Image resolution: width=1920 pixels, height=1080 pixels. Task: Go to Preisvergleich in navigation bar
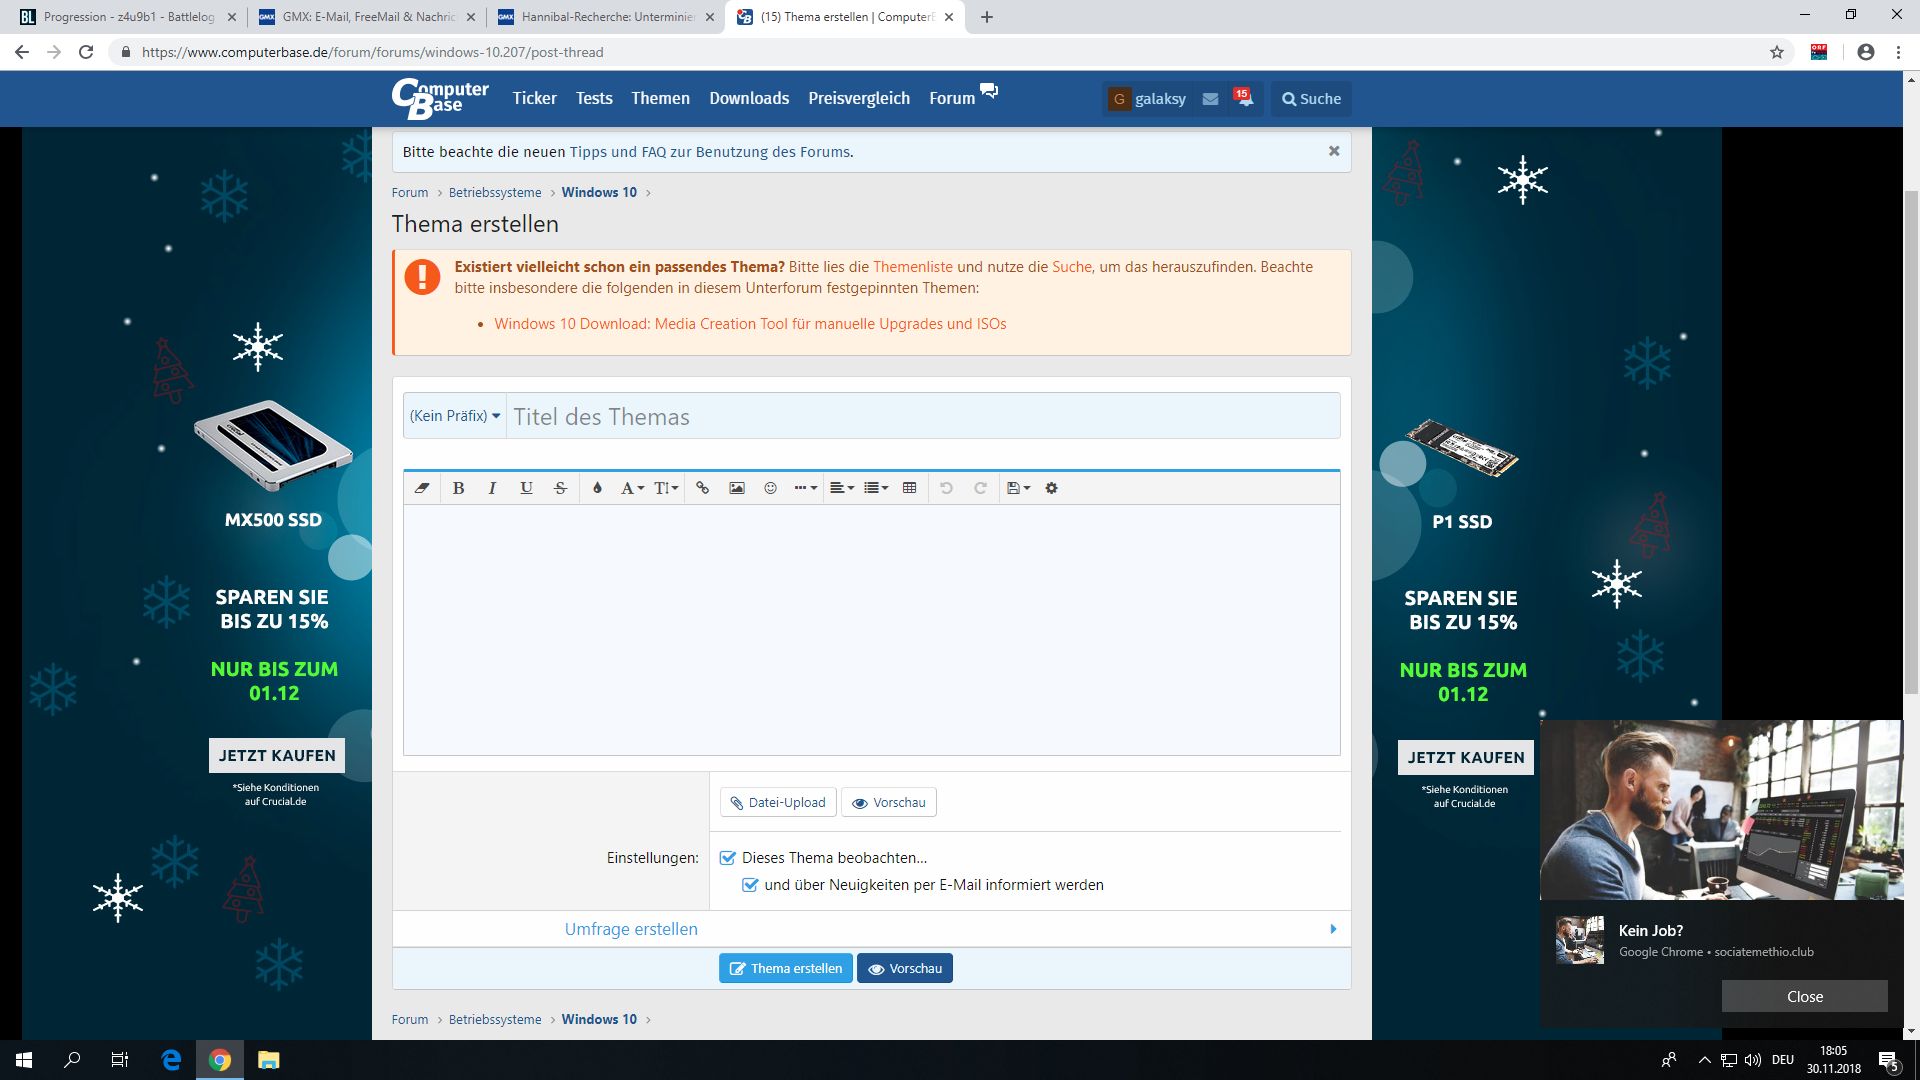[x=859, y=98]
